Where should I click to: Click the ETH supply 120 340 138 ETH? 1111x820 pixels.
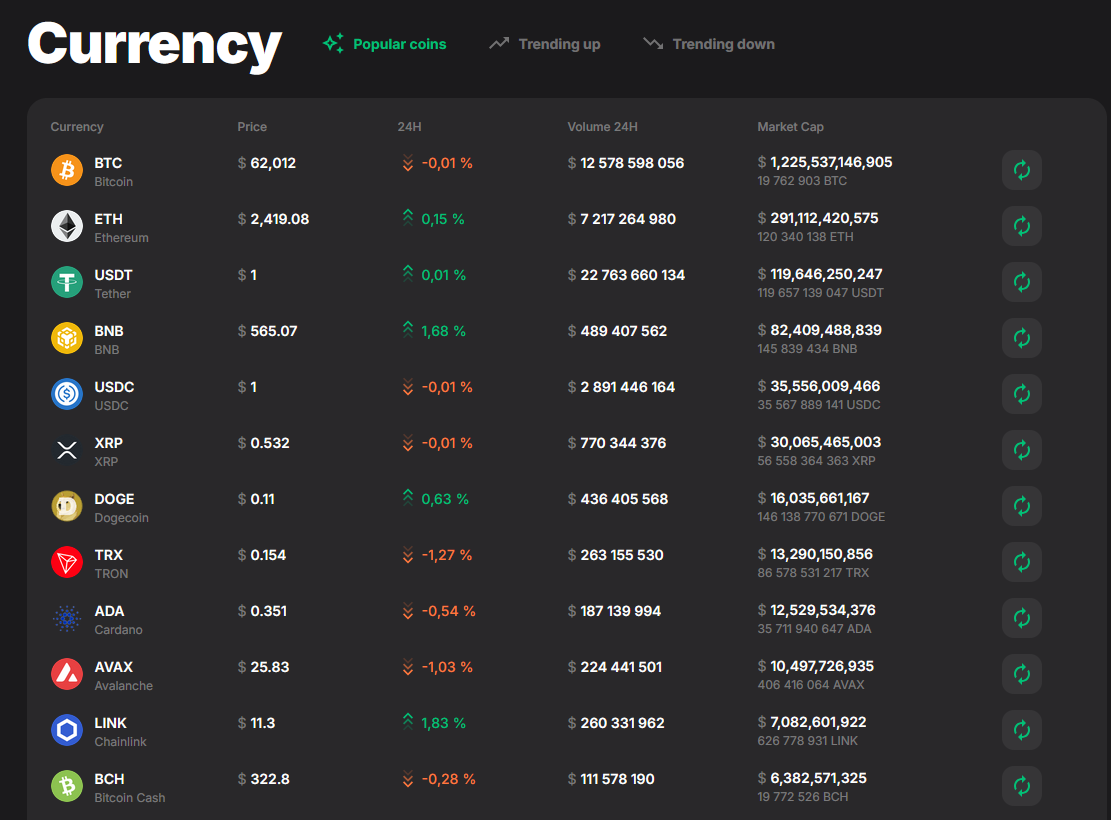click(x=805, y=237)
